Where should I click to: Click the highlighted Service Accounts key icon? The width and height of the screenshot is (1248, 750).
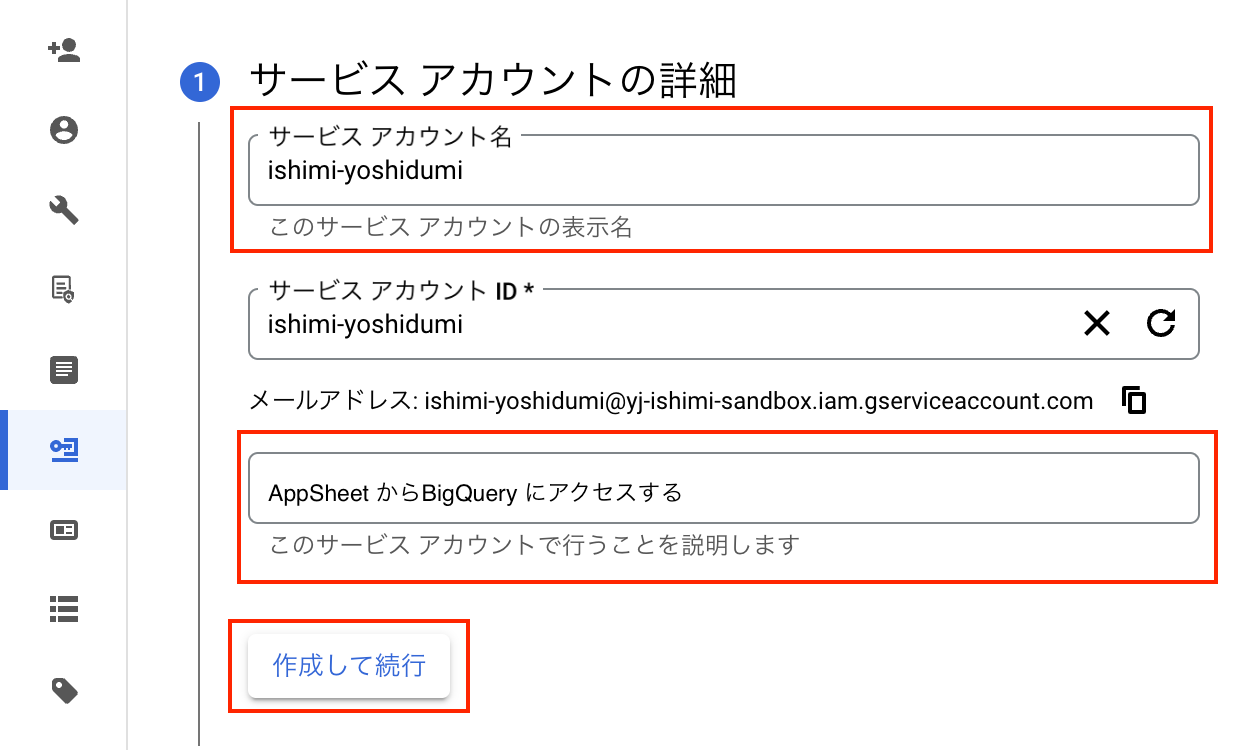pos(64,450)
